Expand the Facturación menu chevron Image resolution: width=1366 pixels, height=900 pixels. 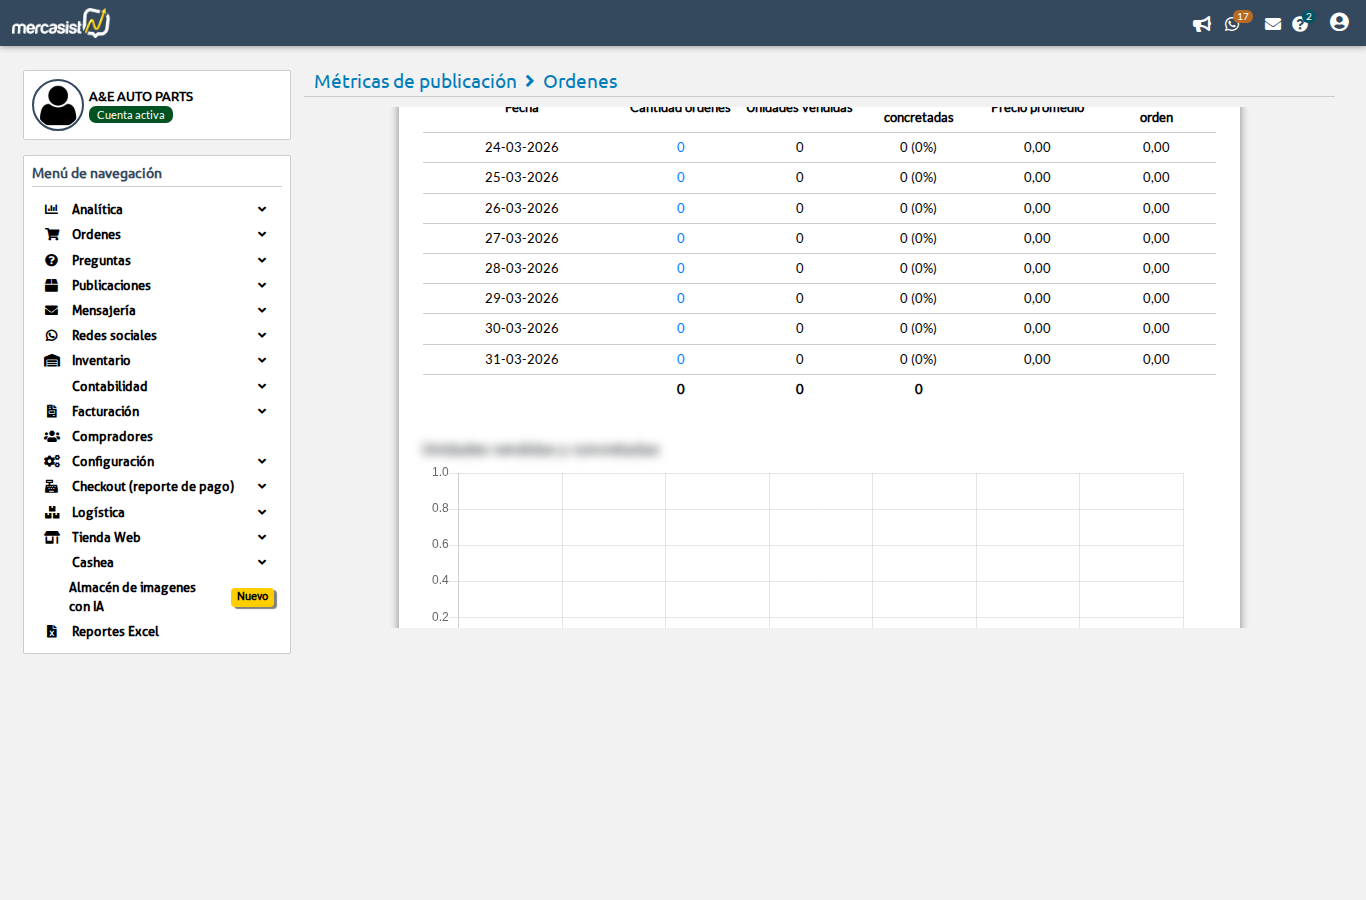(x=262, y=411)
